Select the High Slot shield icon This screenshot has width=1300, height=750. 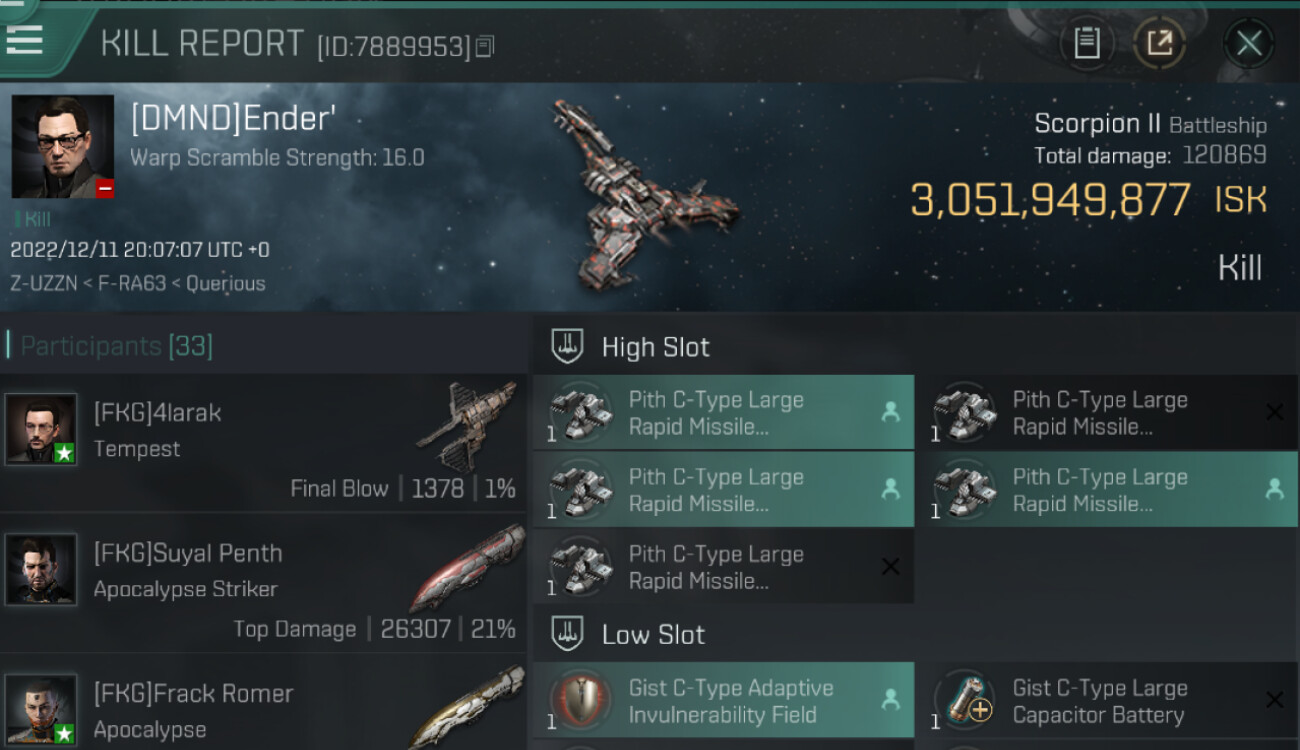point(567,347)
